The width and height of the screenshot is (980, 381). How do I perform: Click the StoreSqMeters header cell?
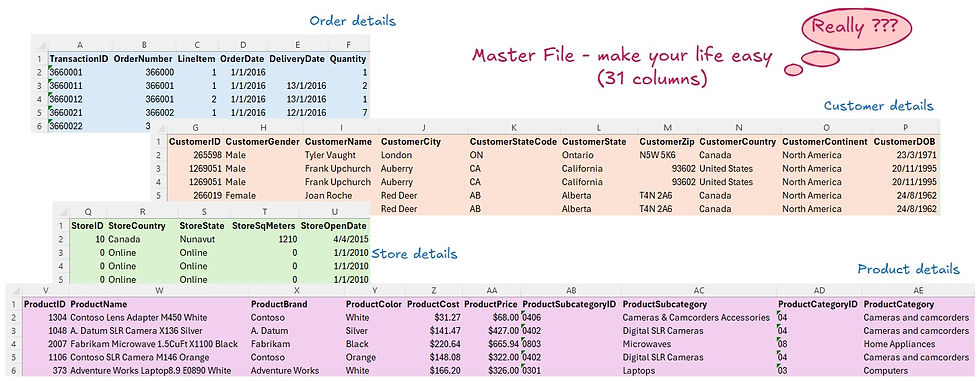(x=264, y=225)
